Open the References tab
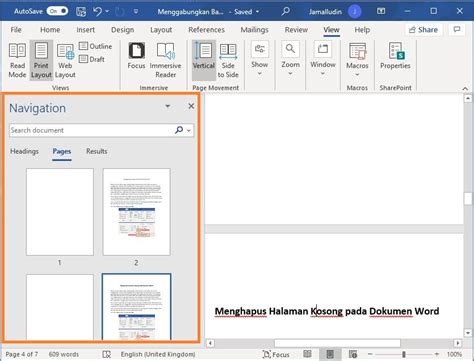 (206, 30)
